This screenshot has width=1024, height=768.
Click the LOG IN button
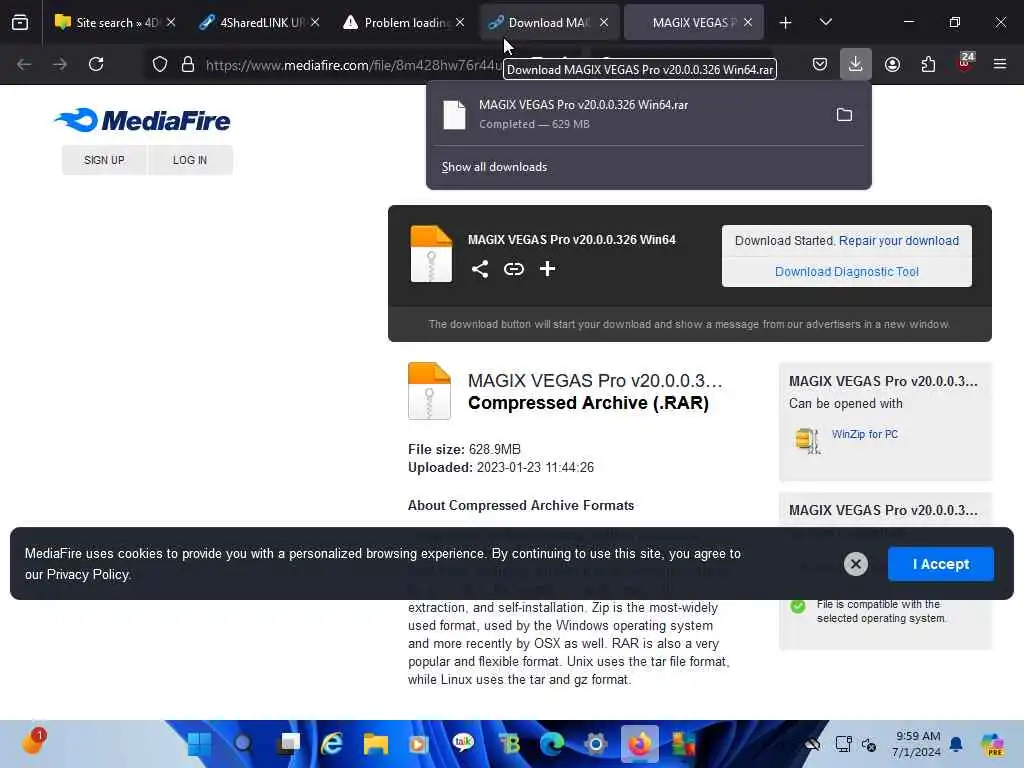(x=190, y=160)
